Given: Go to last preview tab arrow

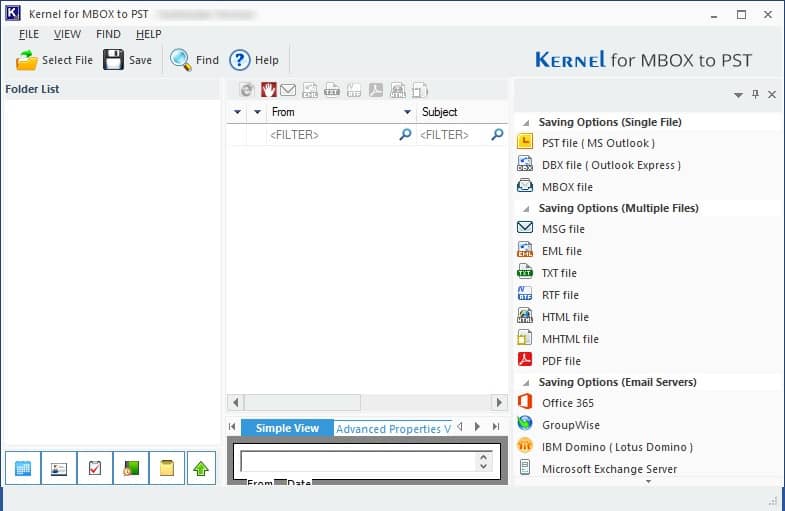Looking at the screenshot, I should [496, 426].
